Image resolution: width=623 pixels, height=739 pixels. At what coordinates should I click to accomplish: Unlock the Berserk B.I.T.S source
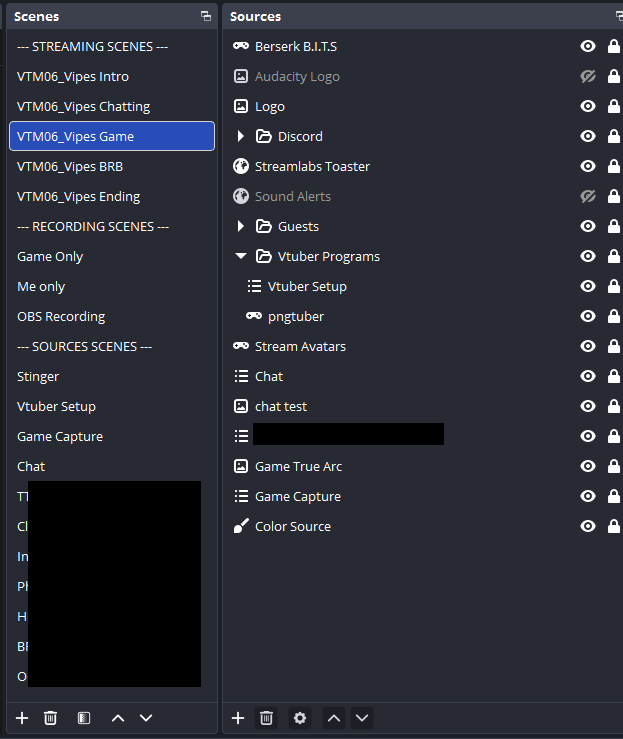click(613, 47)
